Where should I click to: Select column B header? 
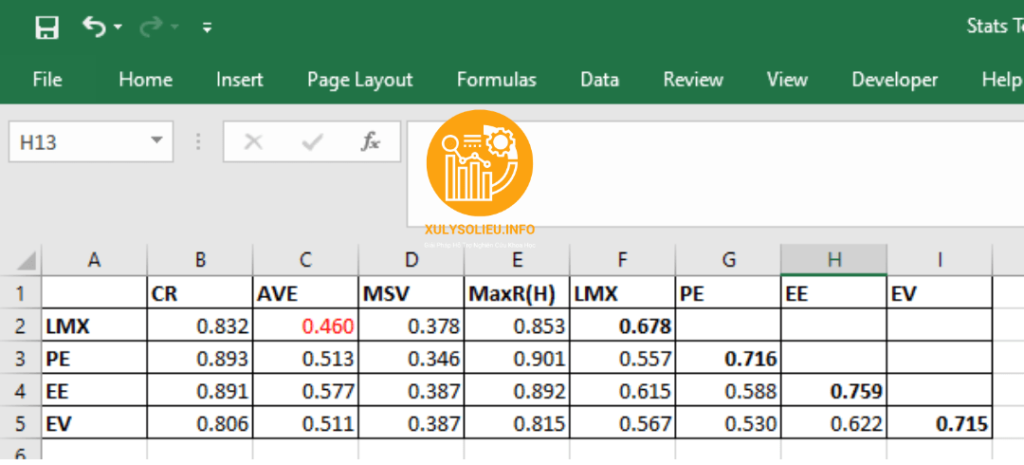[200, 261]
